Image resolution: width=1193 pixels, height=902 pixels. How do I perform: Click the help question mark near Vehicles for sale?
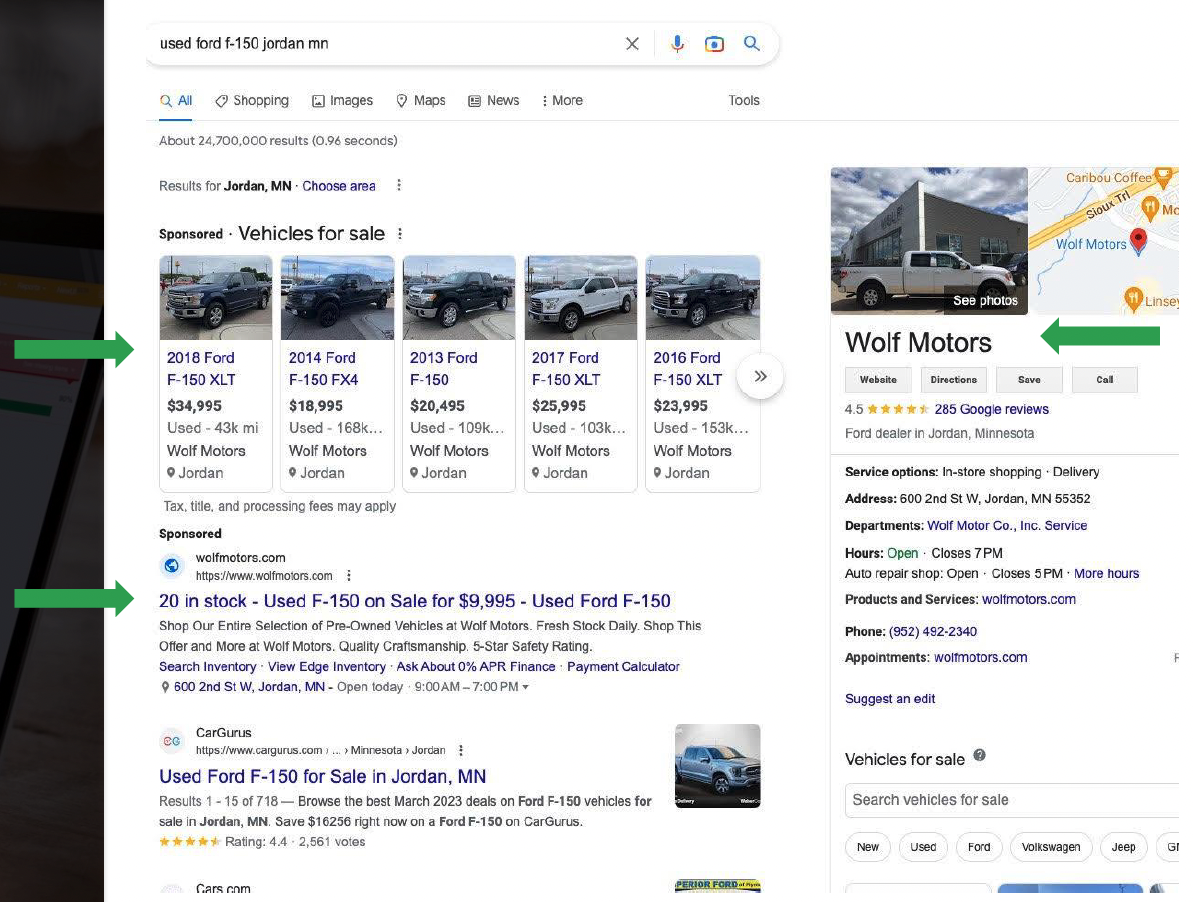pyautogui.click(x=979, y=755)
